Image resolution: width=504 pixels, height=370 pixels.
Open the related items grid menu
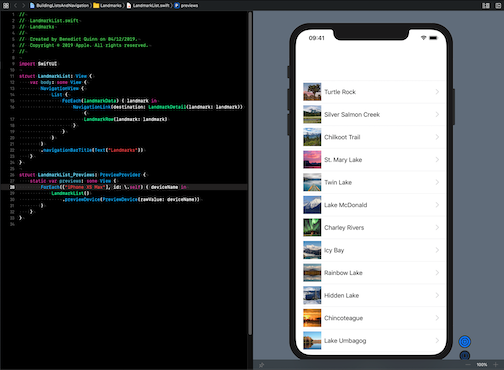(6, 5)
